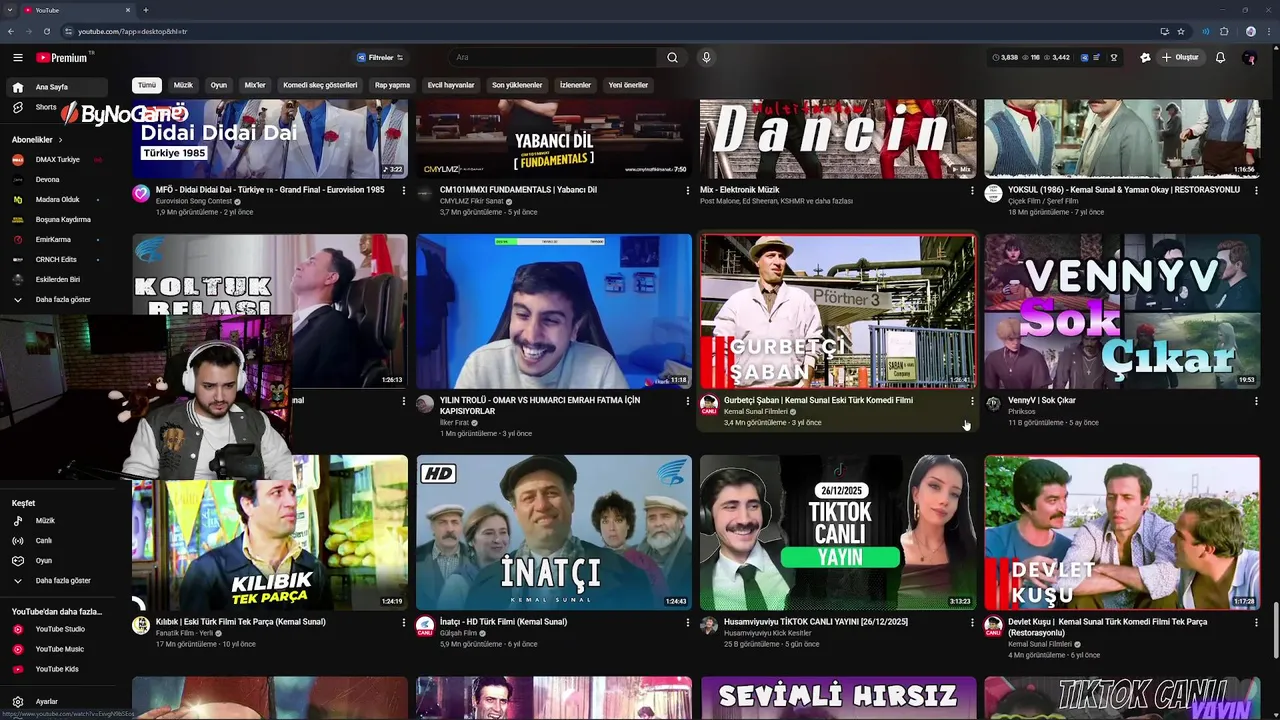The height and width of the screenshot is (720, 1280).
Task: Expand Daha fazla göster under subscriptions
Action: coord(63,300)
